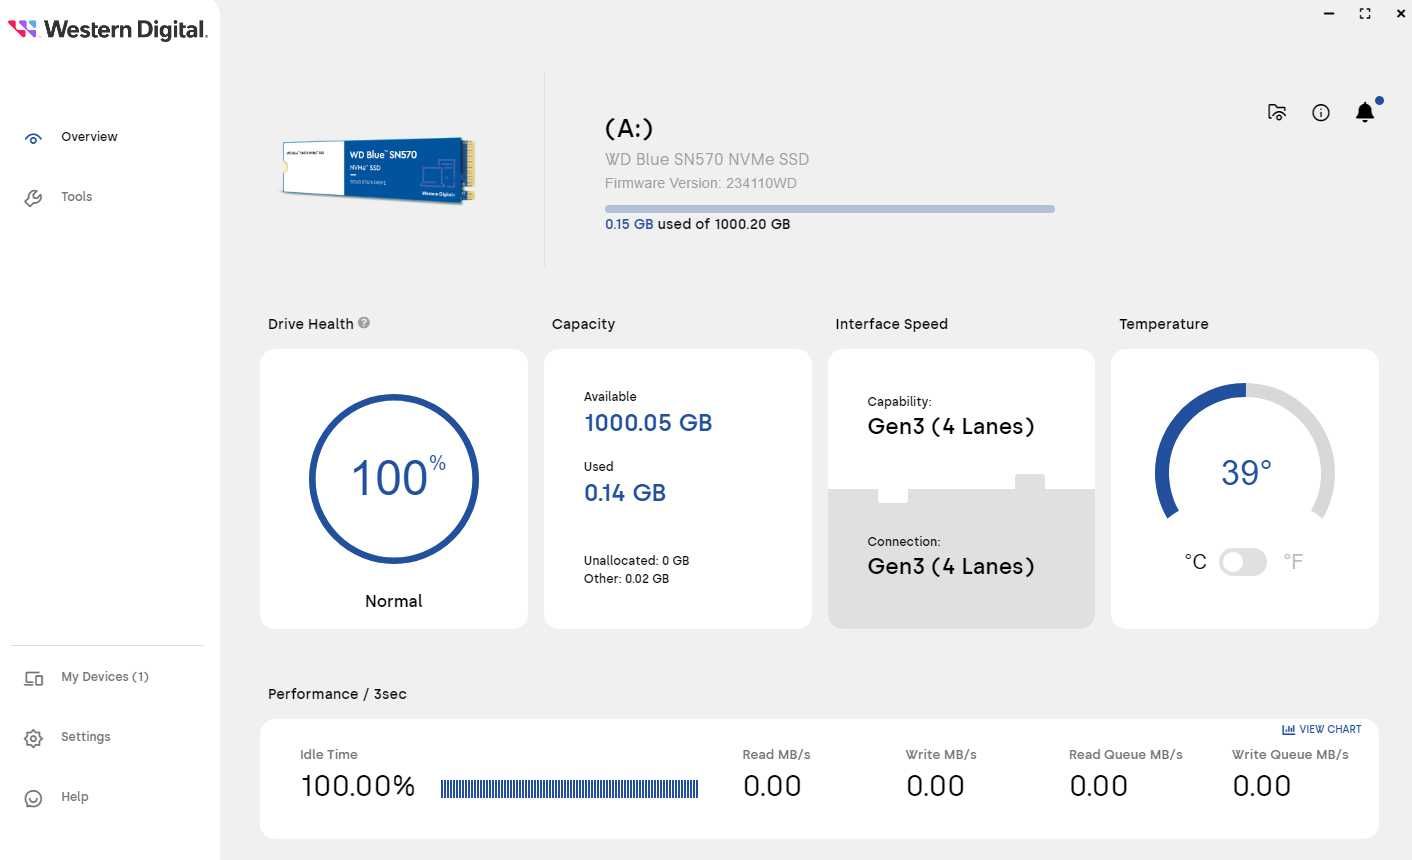Click the Performance / 3sec heading
Viewport: 1412px width, 860px height.
coord(337,694)
